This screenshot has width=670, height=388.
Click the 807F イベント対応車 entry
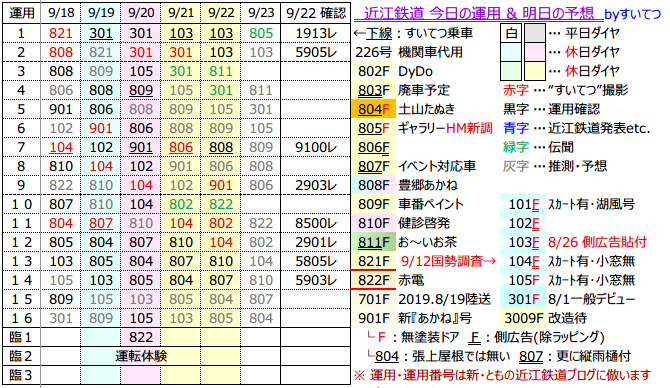(x=416, y=166)
